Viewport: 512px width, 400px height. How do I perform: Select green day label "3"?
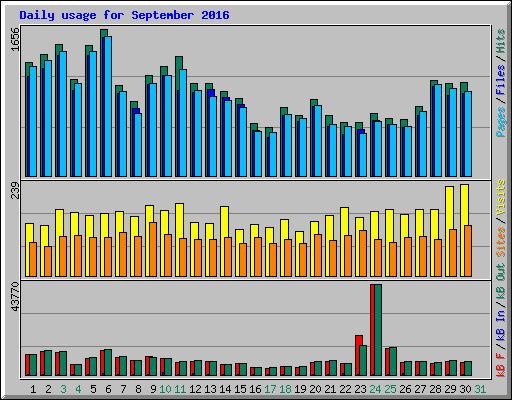[63, 389]
